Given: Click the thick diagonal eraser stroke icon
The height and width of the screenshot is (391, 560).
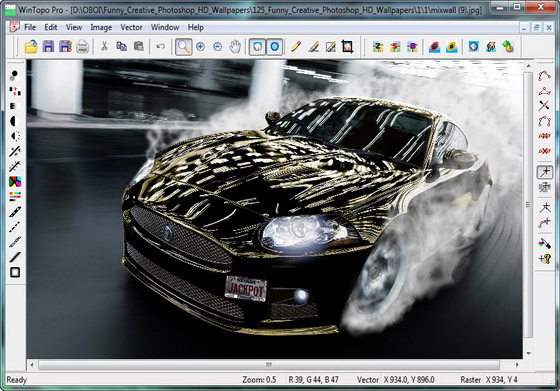Looking at the screenshot, I should pos(15,212).
